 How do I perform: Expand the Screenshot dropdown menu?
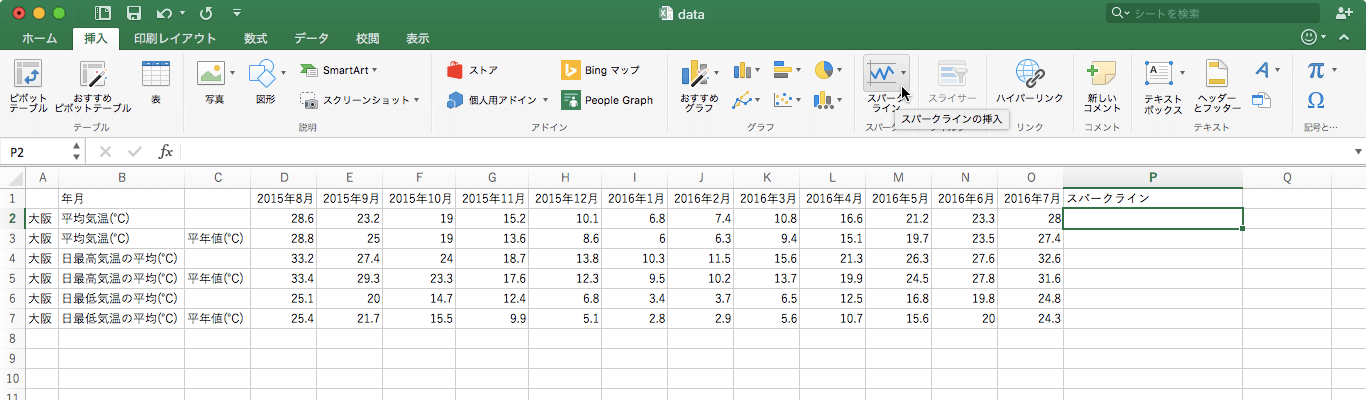click(x=416, y=100)
